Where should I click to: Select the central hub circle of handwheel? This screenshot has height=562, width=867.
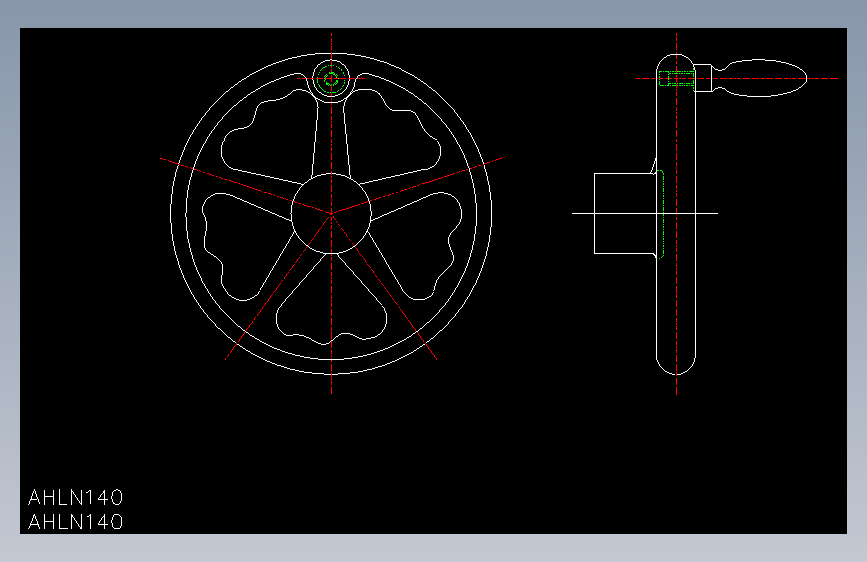point(331,213)
